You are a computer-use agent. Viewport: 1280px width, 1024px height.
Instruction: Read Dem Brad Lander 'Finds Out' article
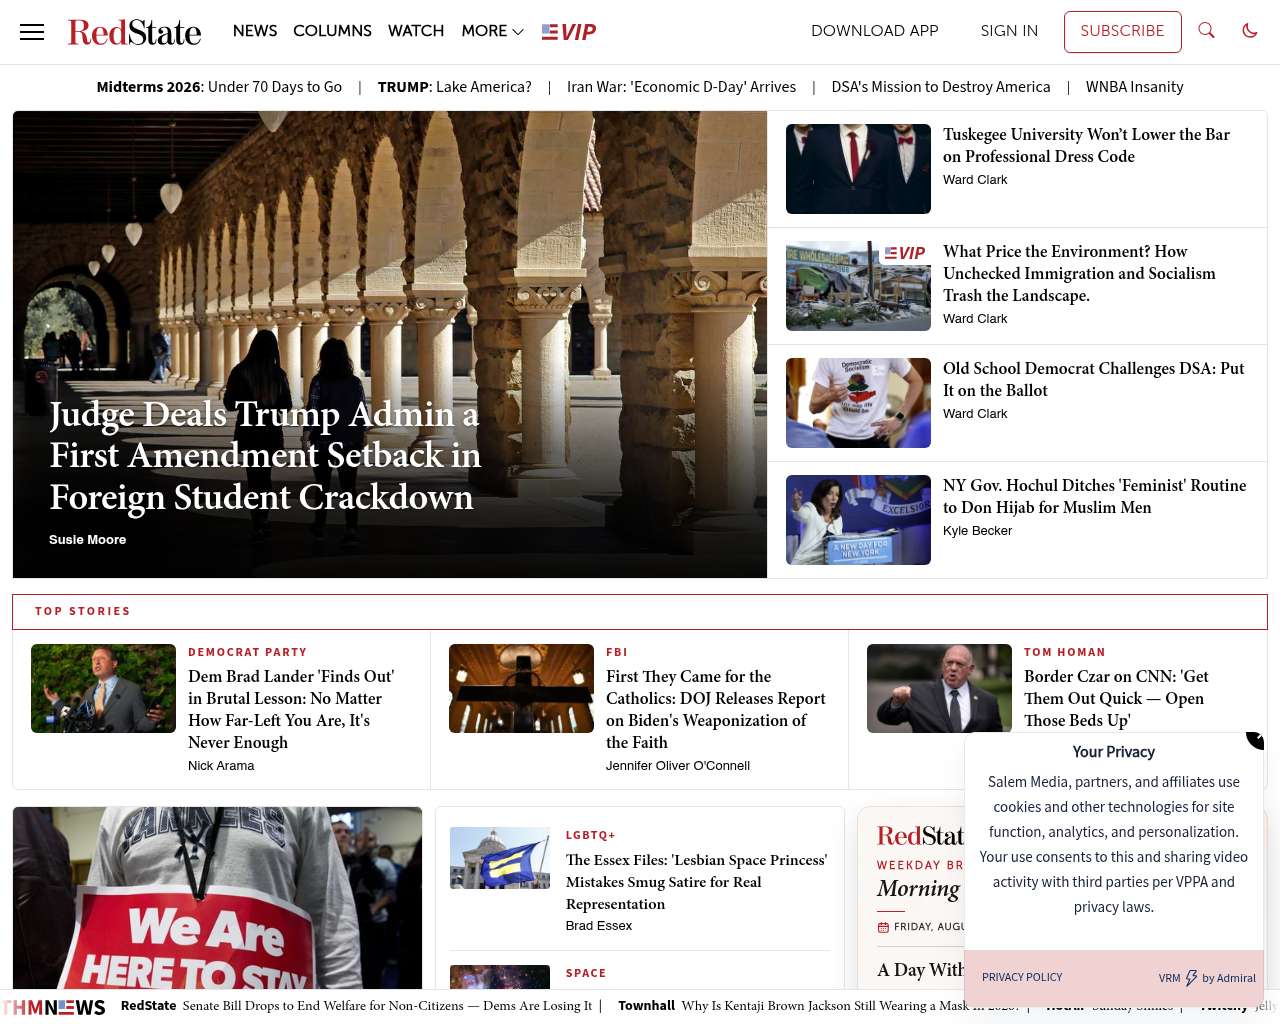tap(291, 709)
